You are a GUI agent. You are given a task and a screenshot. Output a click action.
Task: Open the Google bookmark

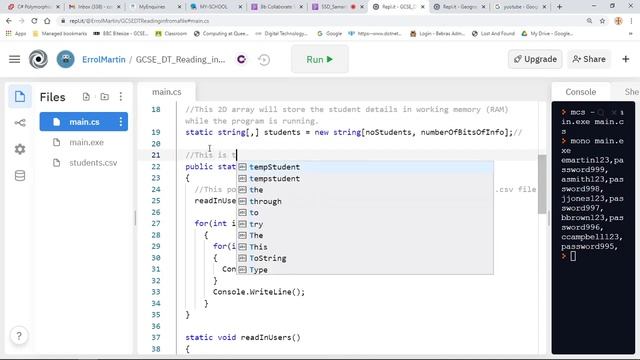coord(329,33)
